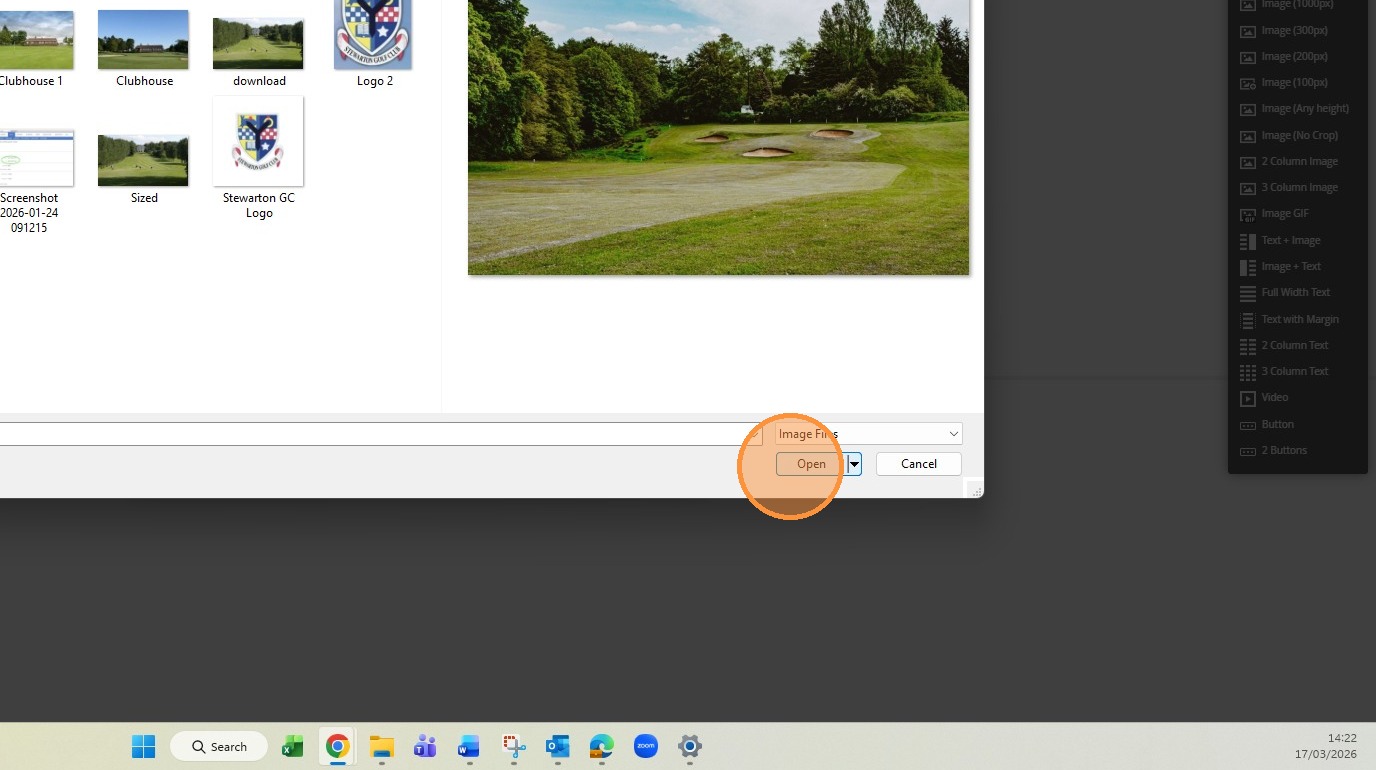Click the taskbar Search box
Image resolution: width=1376 pixels, height=770 pixels.
click(219, 746)
